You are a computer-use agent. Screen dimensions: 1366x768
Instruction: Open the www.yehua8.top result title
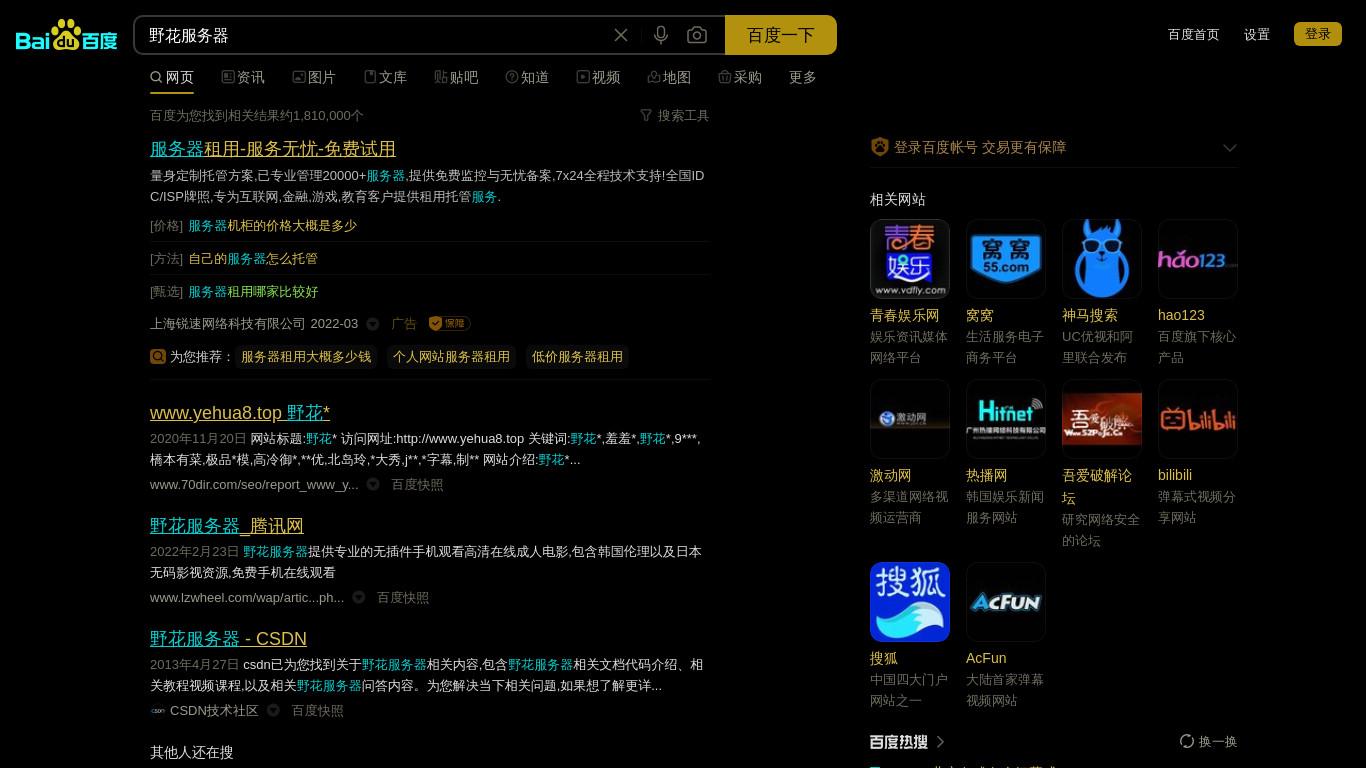point(240,412)
